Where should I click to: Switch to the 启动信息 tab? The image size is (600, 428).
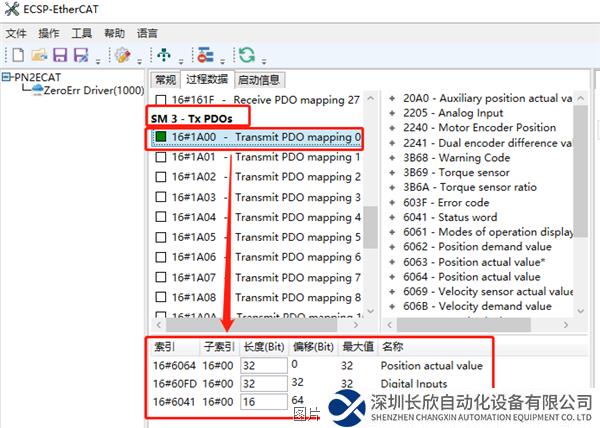257,80
